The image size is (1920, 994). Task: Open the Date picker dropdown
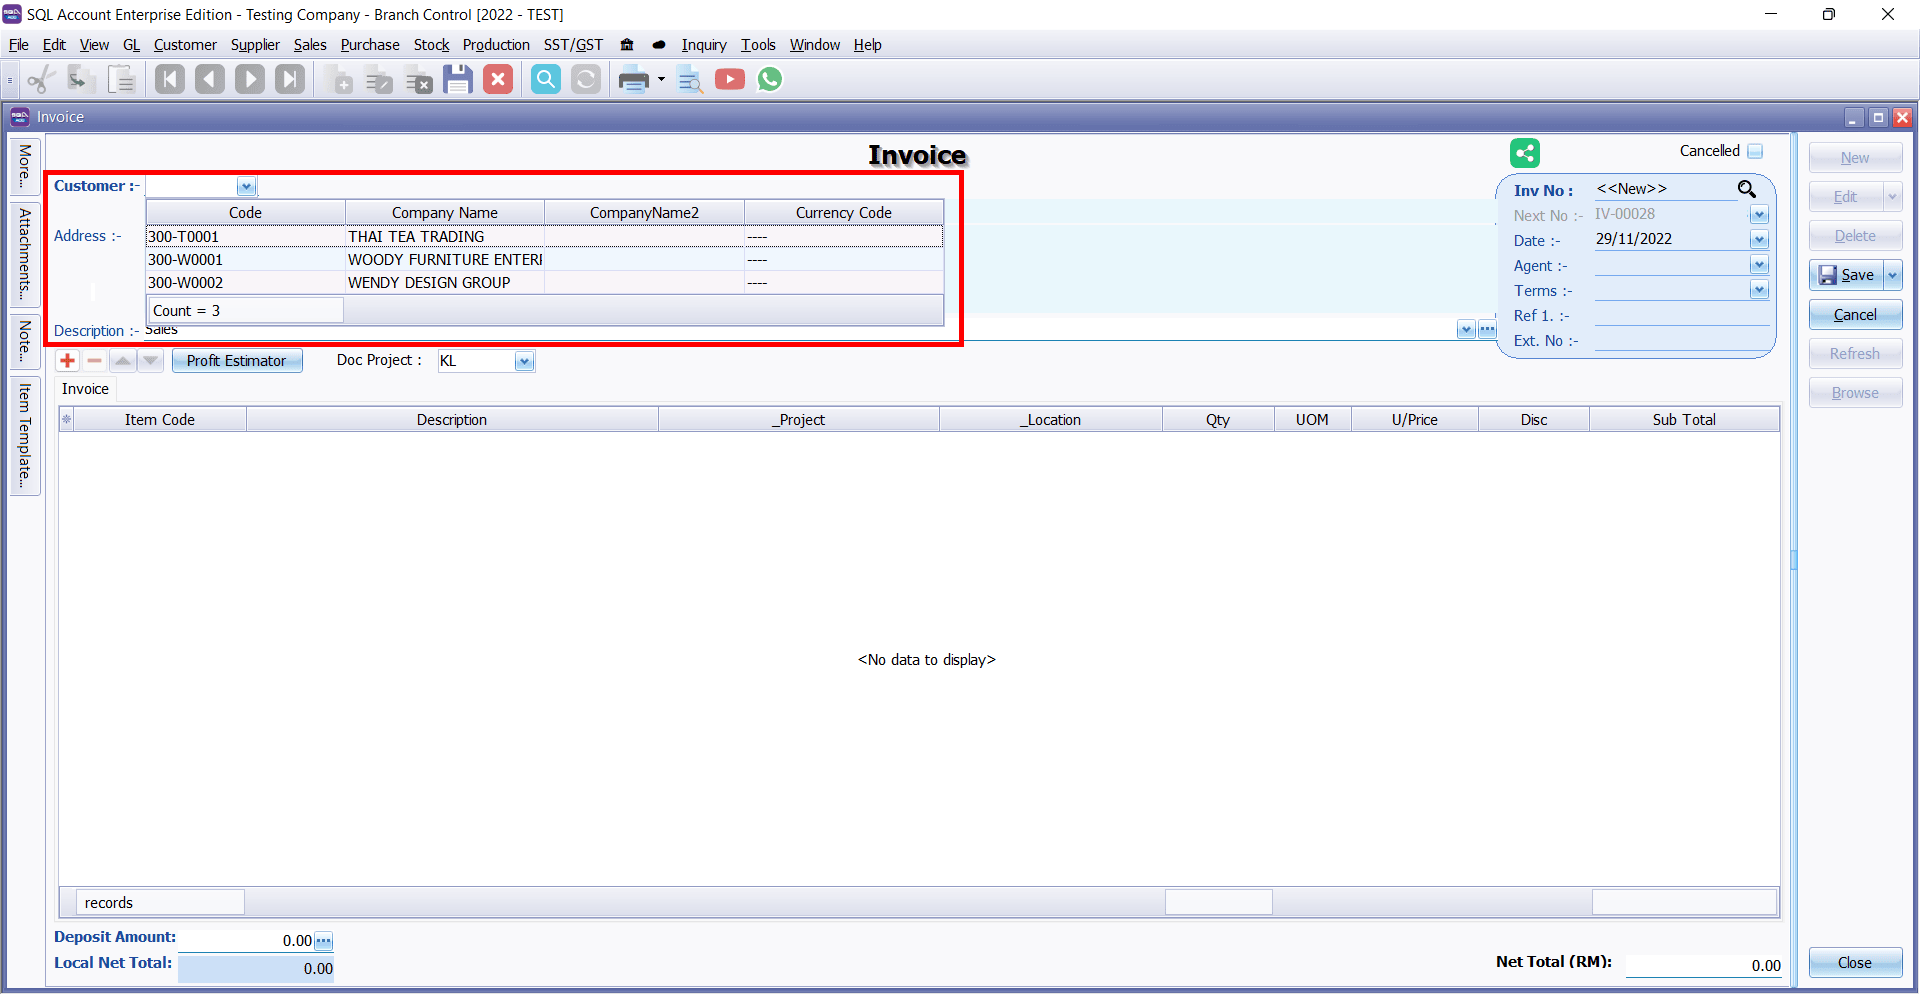(1759, 240)
